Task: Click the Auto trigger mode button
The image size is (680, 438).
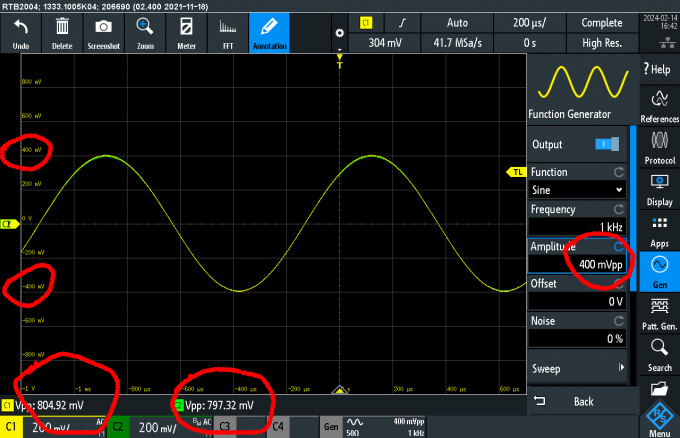Action: pyautogui.click(x=457, y=21)
